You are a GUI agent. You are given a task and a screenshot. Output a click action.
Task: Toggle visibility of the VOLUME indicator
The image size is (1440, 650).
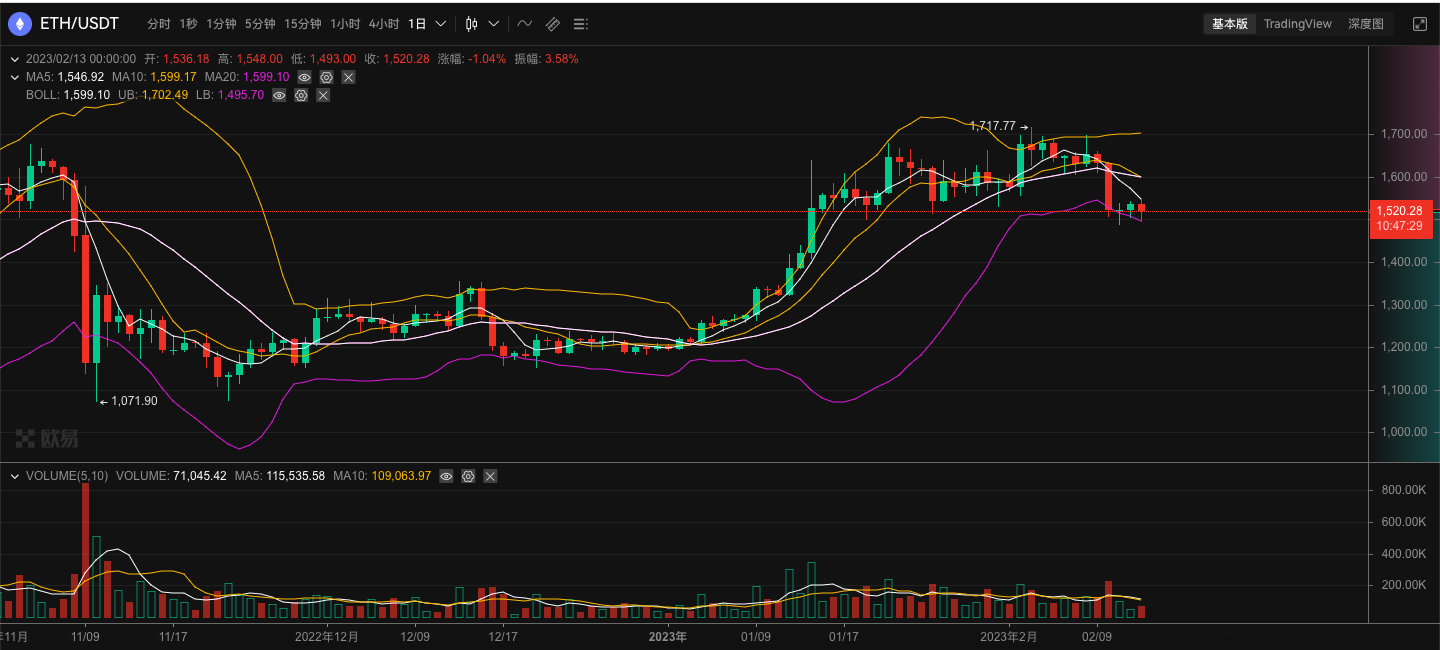click(x=446, y=476)
